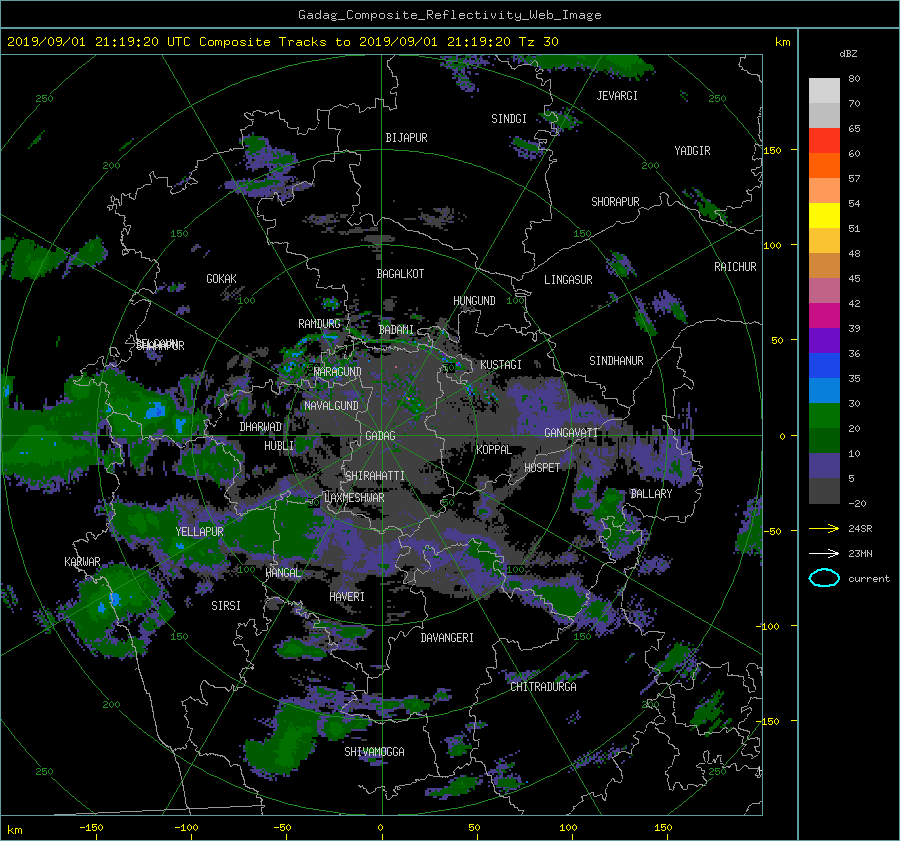Click the green rain echo near Shivamogga
This screenshot has width=900, height=841.
coord(287,741)
